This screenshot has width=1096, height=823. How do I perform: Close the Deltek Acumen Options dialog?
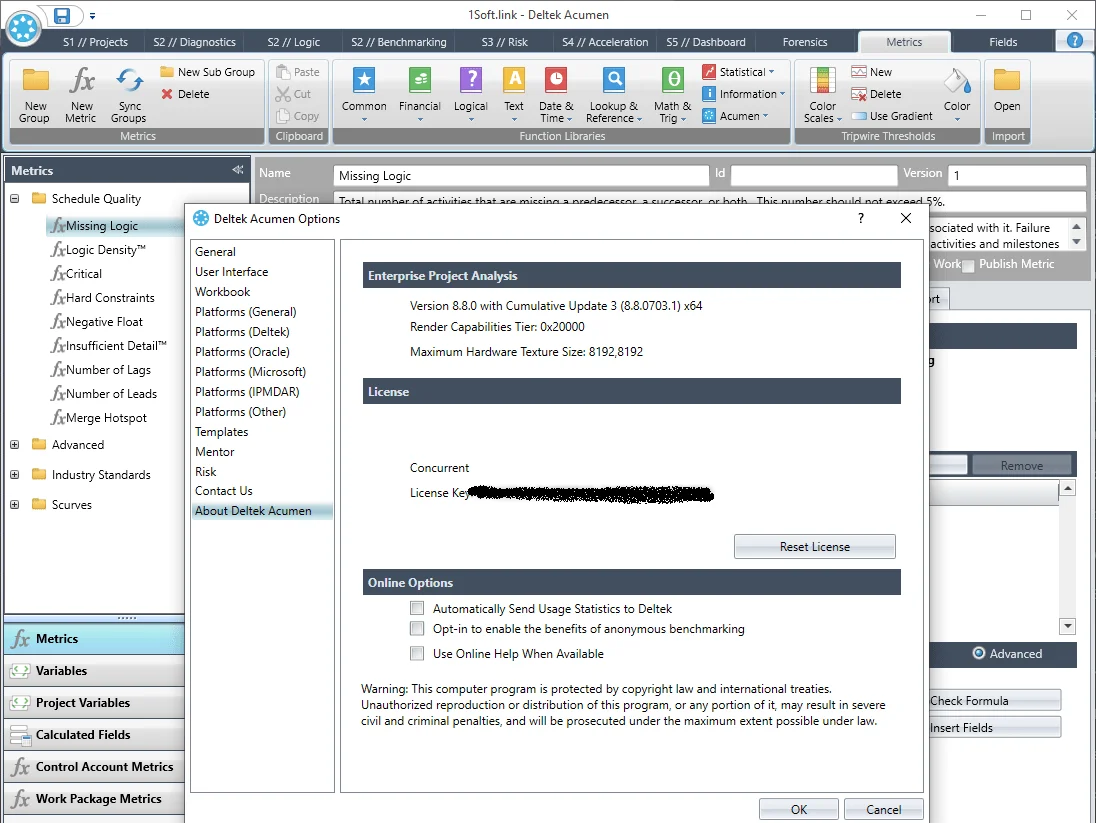pyautogui.click(x=906, y=218)
